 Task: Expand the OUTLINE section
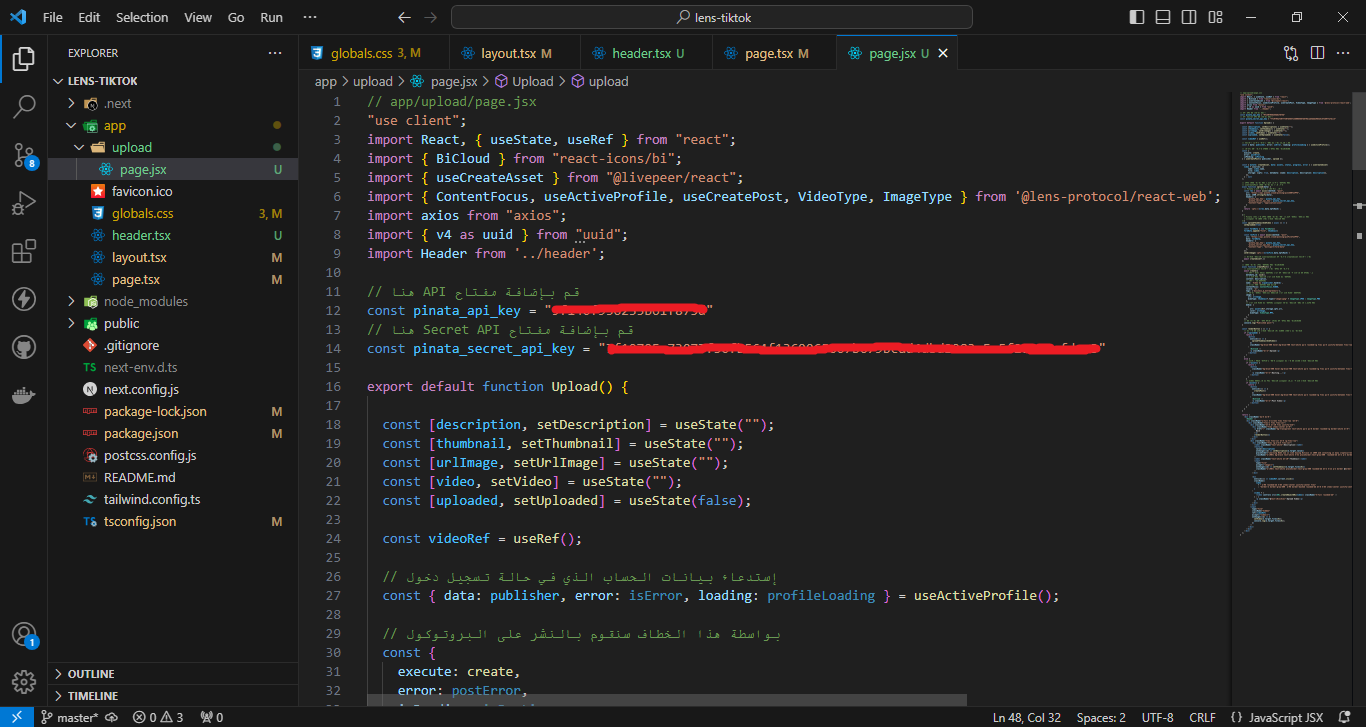[x=91, y=674]
